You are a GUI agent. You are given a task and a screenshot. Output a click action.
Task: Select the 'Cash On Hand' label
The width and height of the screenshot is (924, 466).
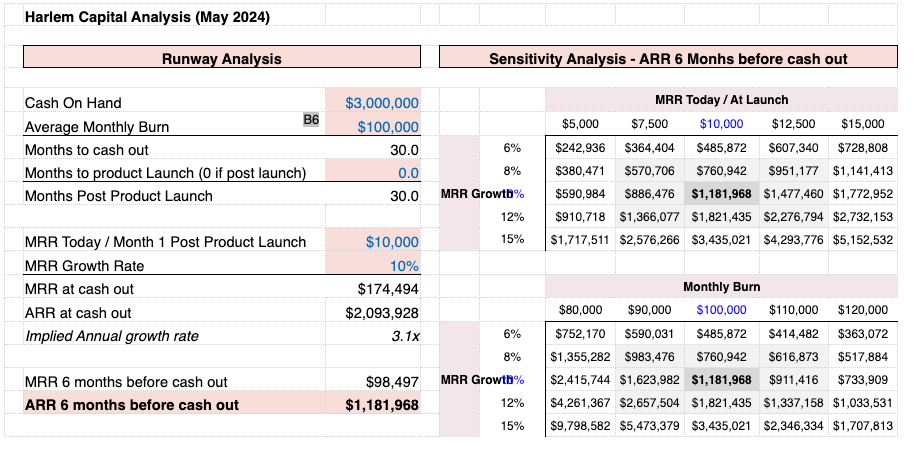pos(73,103)
